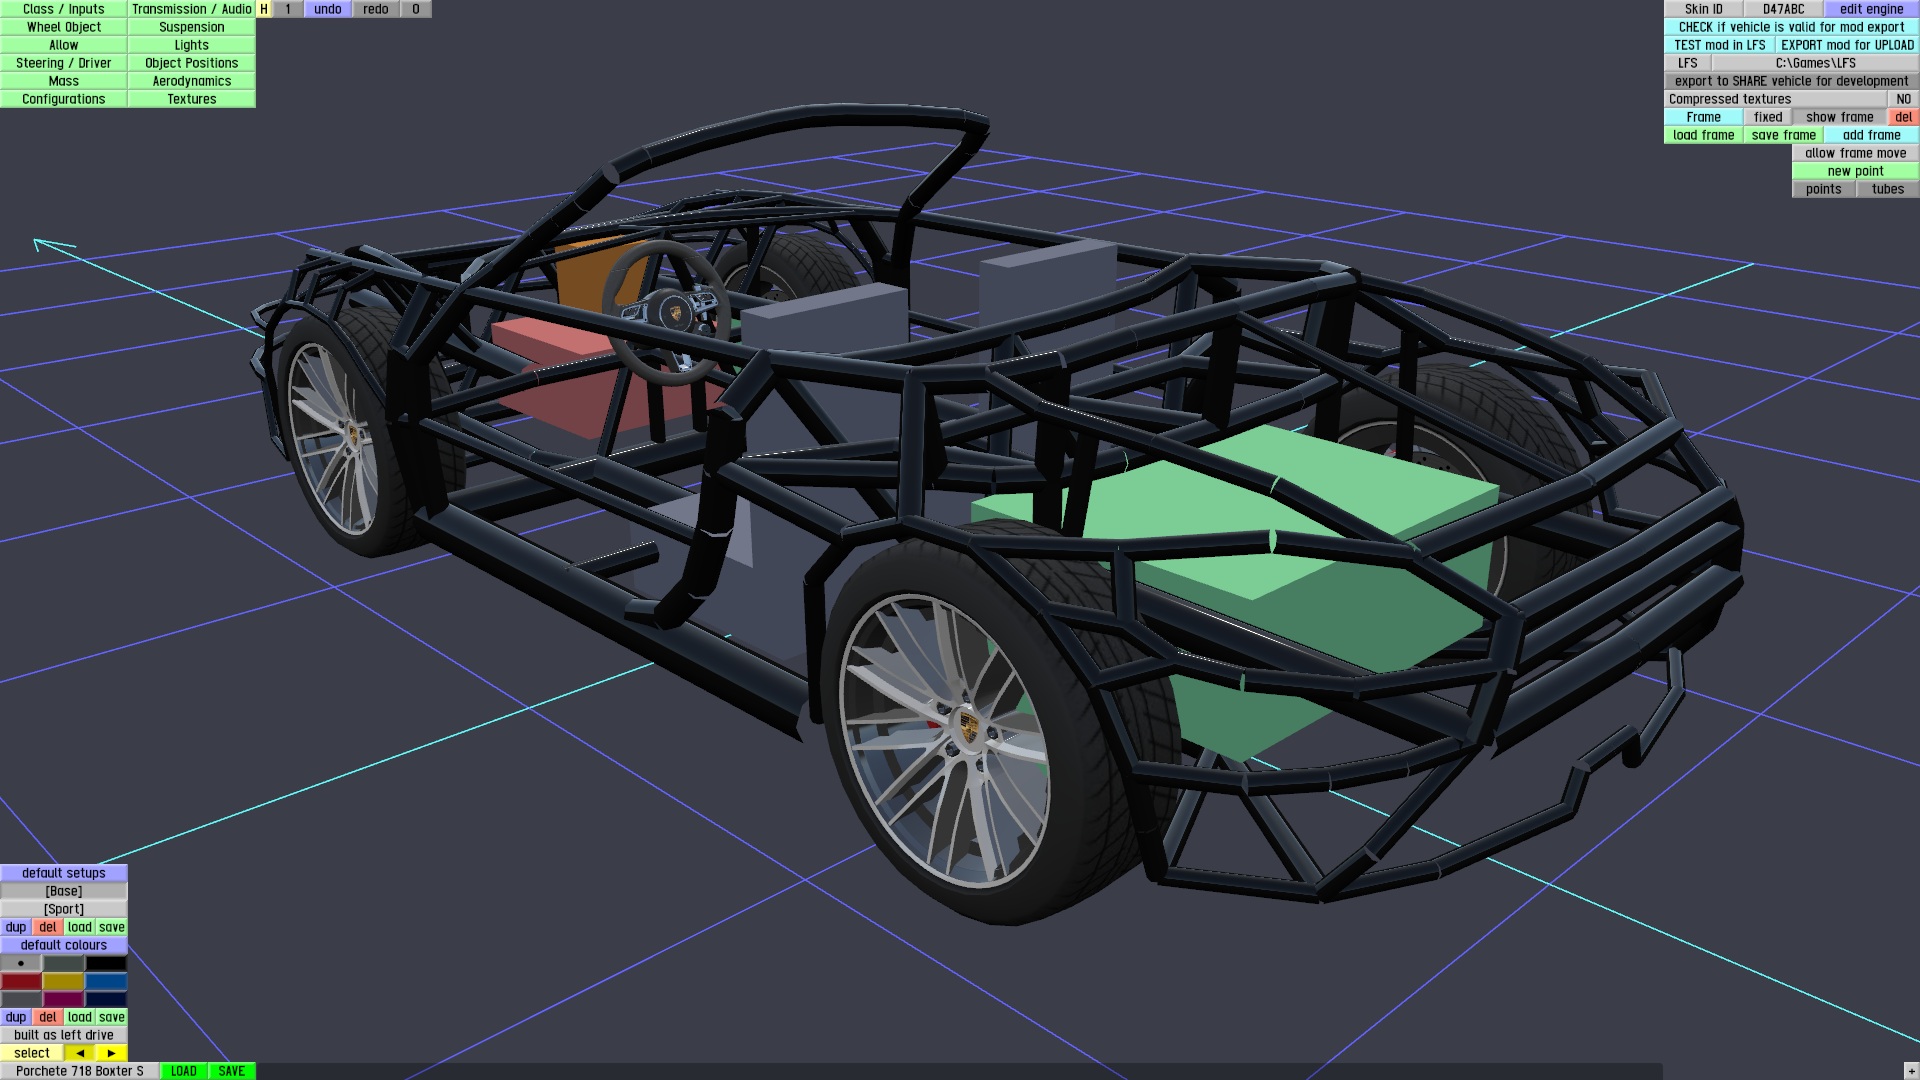This screenshot has height=1080, width=1920.
Task: Click the next vehicle right arrow
Action: (x=111, y=1053)
